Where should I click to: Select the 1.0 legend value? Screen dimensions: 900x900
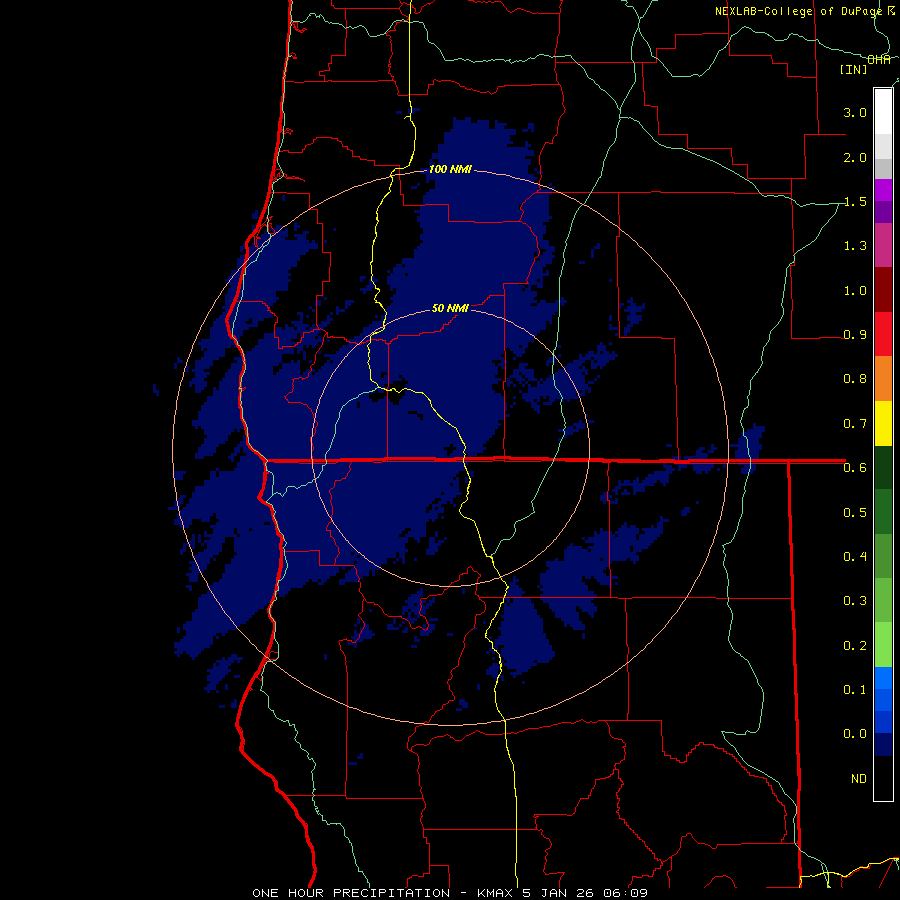[855, 290]
